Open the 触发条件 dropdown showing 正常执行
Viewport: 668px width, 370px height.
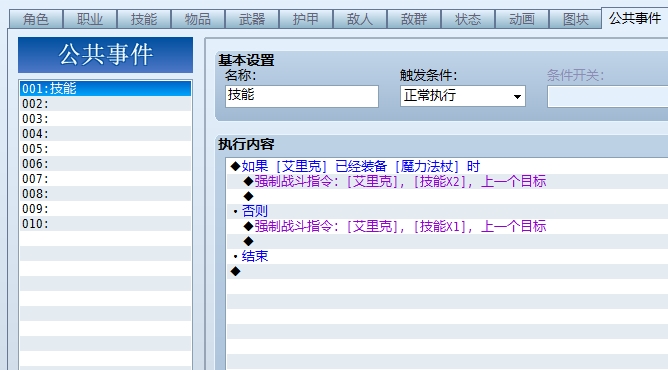coord(463,96)
